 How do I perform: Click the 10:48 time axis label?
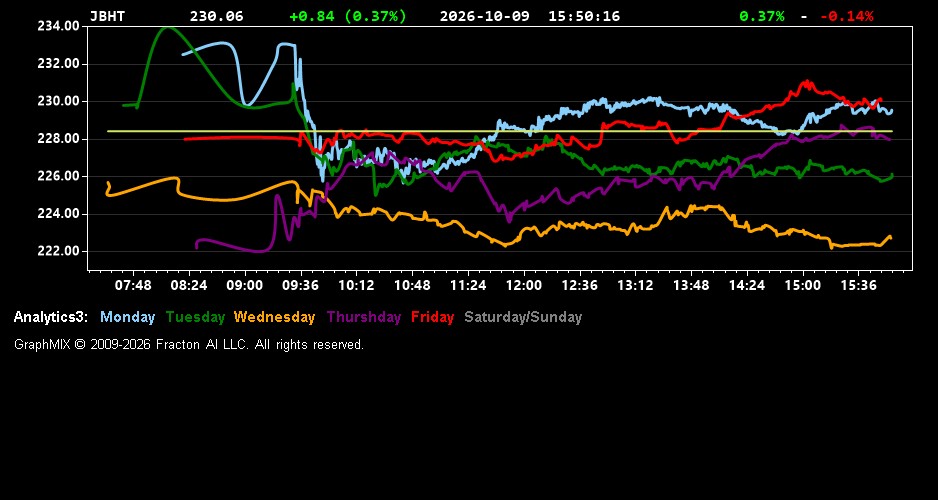(412, 285)
